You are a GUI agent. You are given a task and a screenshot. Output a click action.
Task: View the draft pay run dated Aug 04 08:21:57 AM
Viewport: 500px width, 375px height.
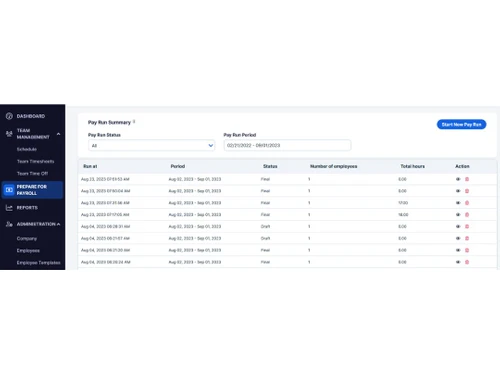458,238
